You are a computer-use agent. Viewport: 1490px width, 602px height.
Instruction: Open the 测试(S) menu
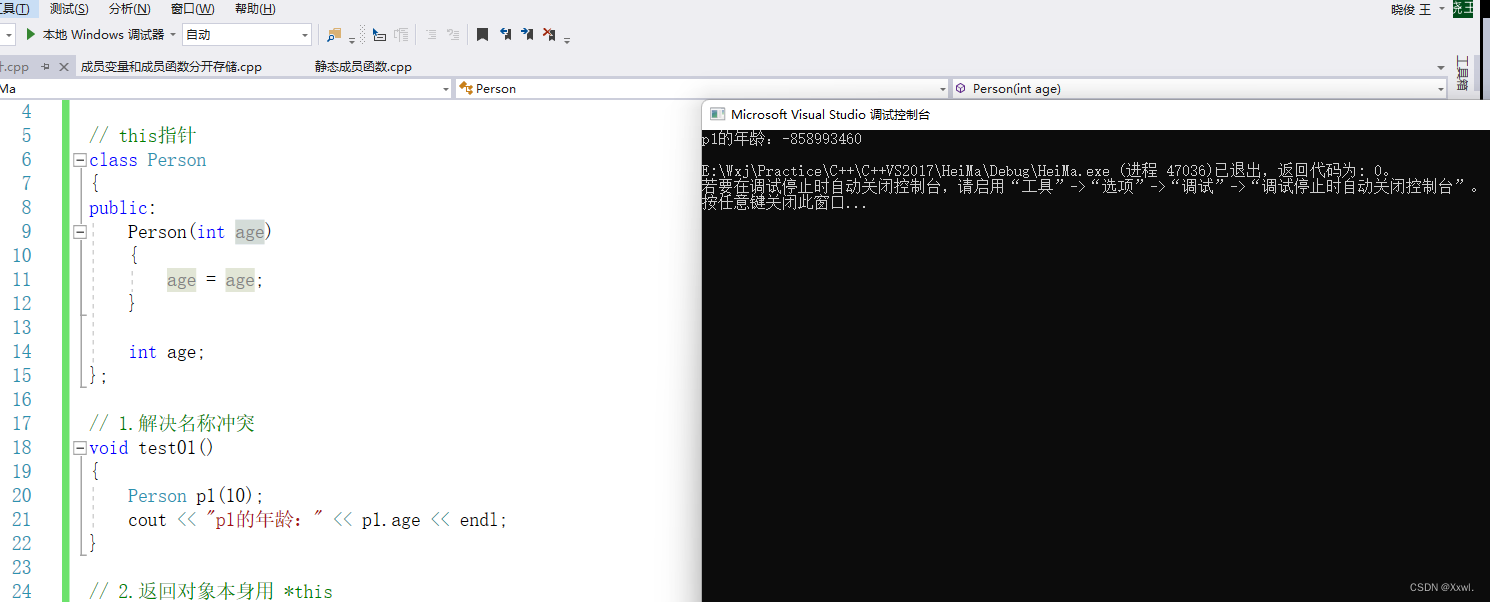(69, 9)
